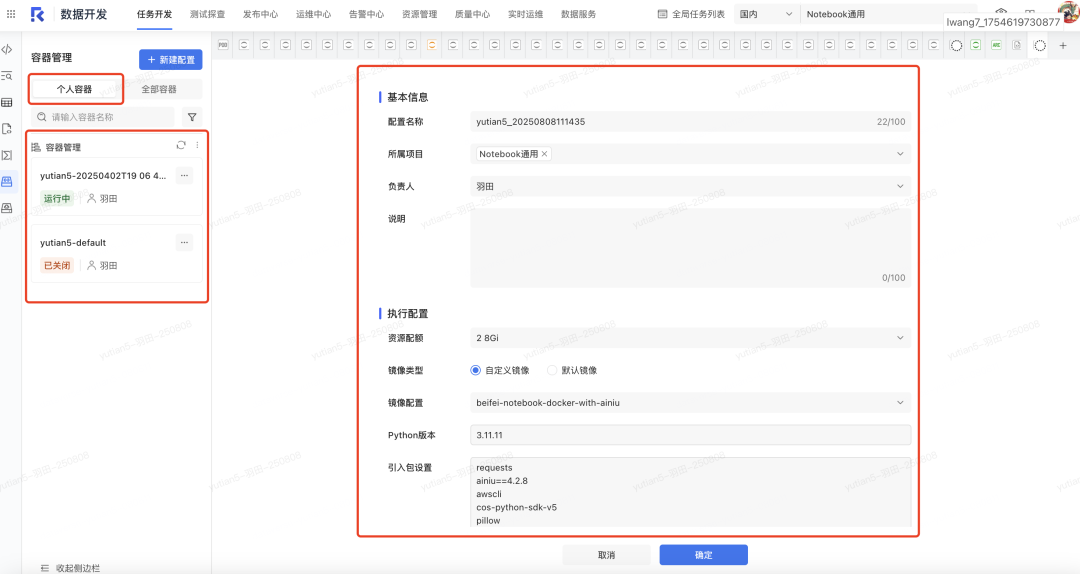Focus the container name search field
The height and width of the screenshot is (574, 1080).
tap(103, 117)
